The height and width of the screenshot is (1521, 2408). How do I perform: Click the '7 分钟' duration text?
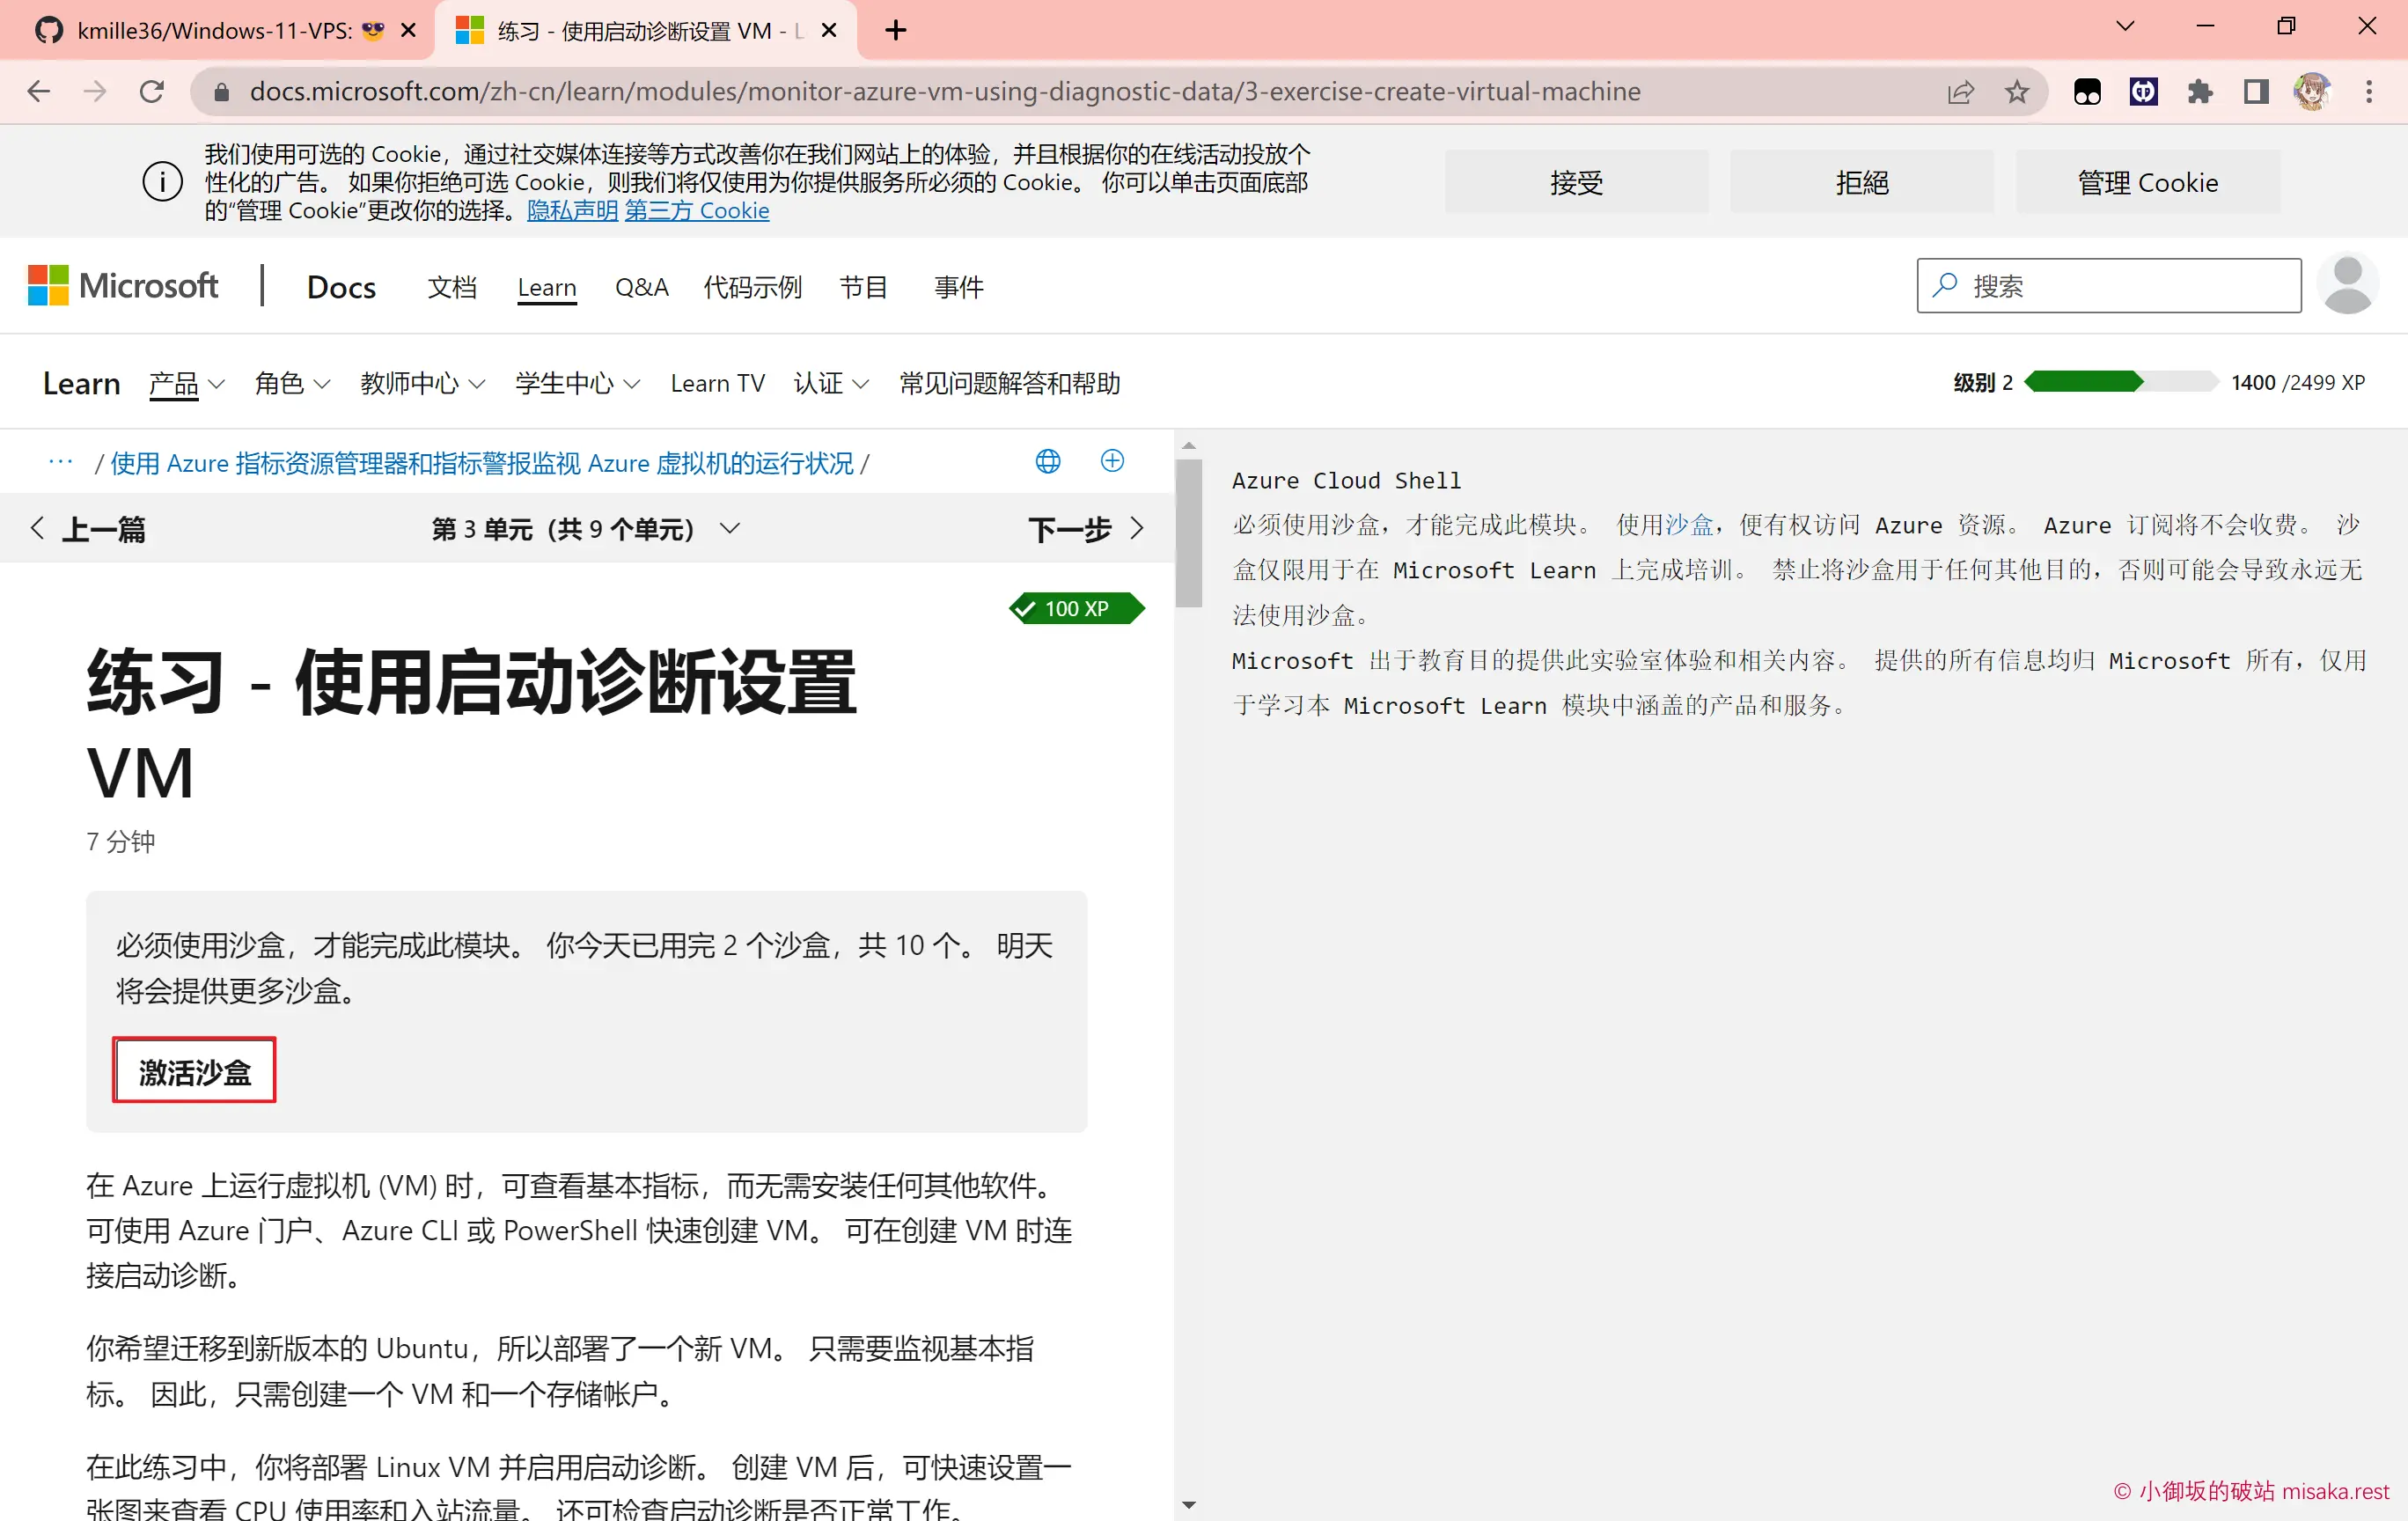tap(121, 841)
